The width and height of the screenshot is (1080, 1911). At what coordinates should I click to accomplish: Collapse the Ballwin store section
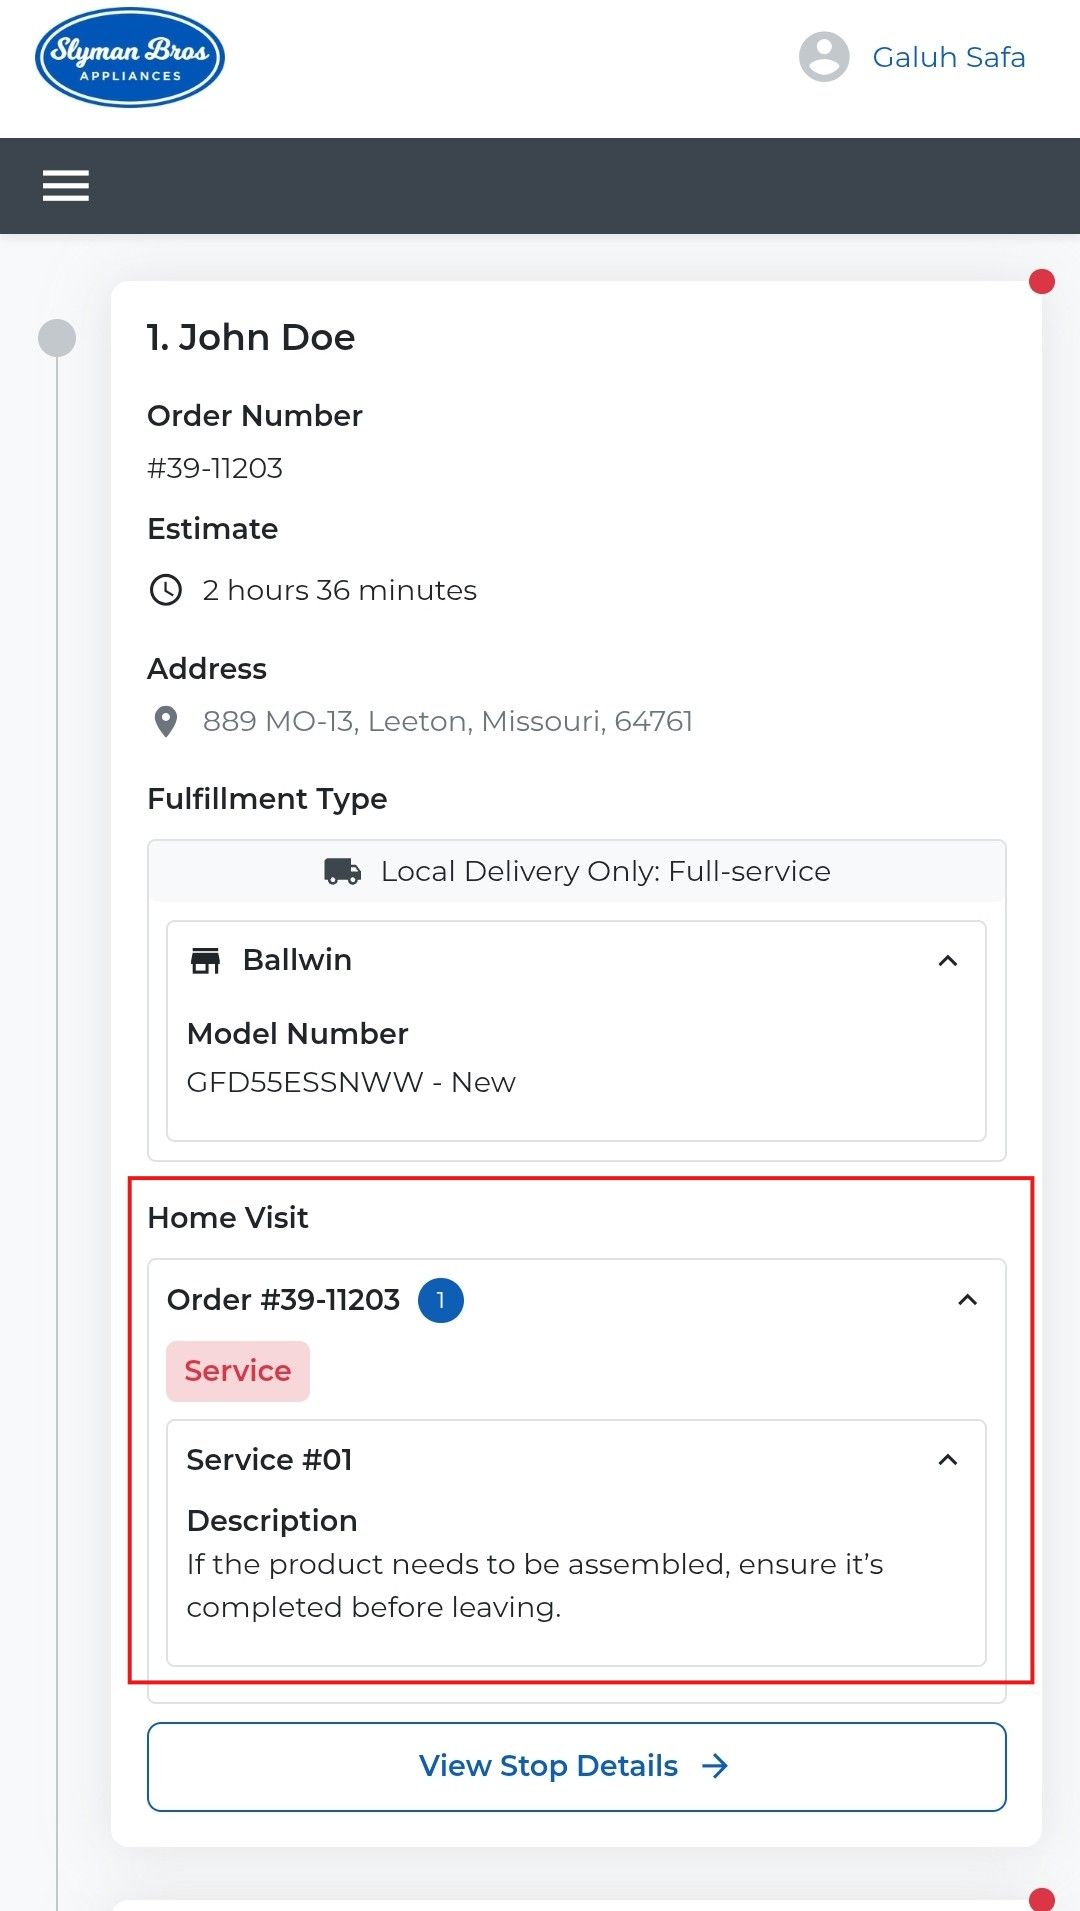pos(948,961)
